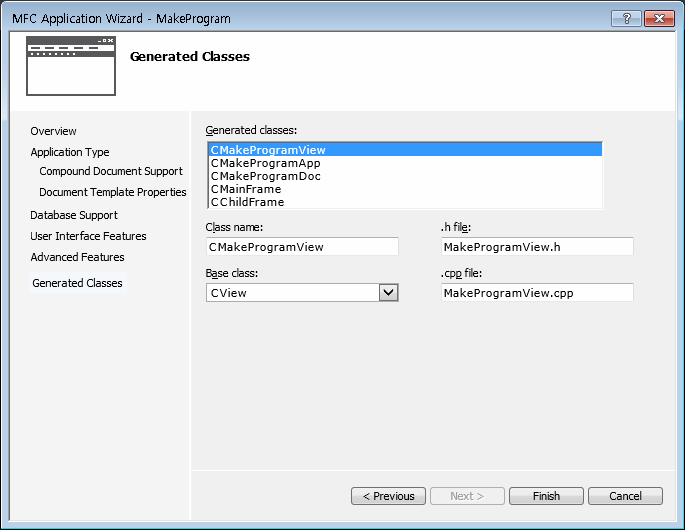685x530 pixels.
Task: Open User Interface Features page
Action: pyautogui.click(x=88, y=236)
